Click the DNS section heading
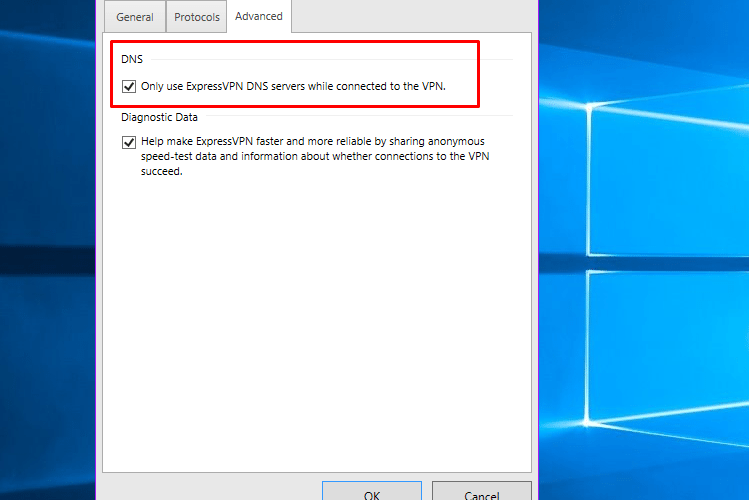This screenshot has width=749, height=500. pyautogui.click(x=132, y=59)
